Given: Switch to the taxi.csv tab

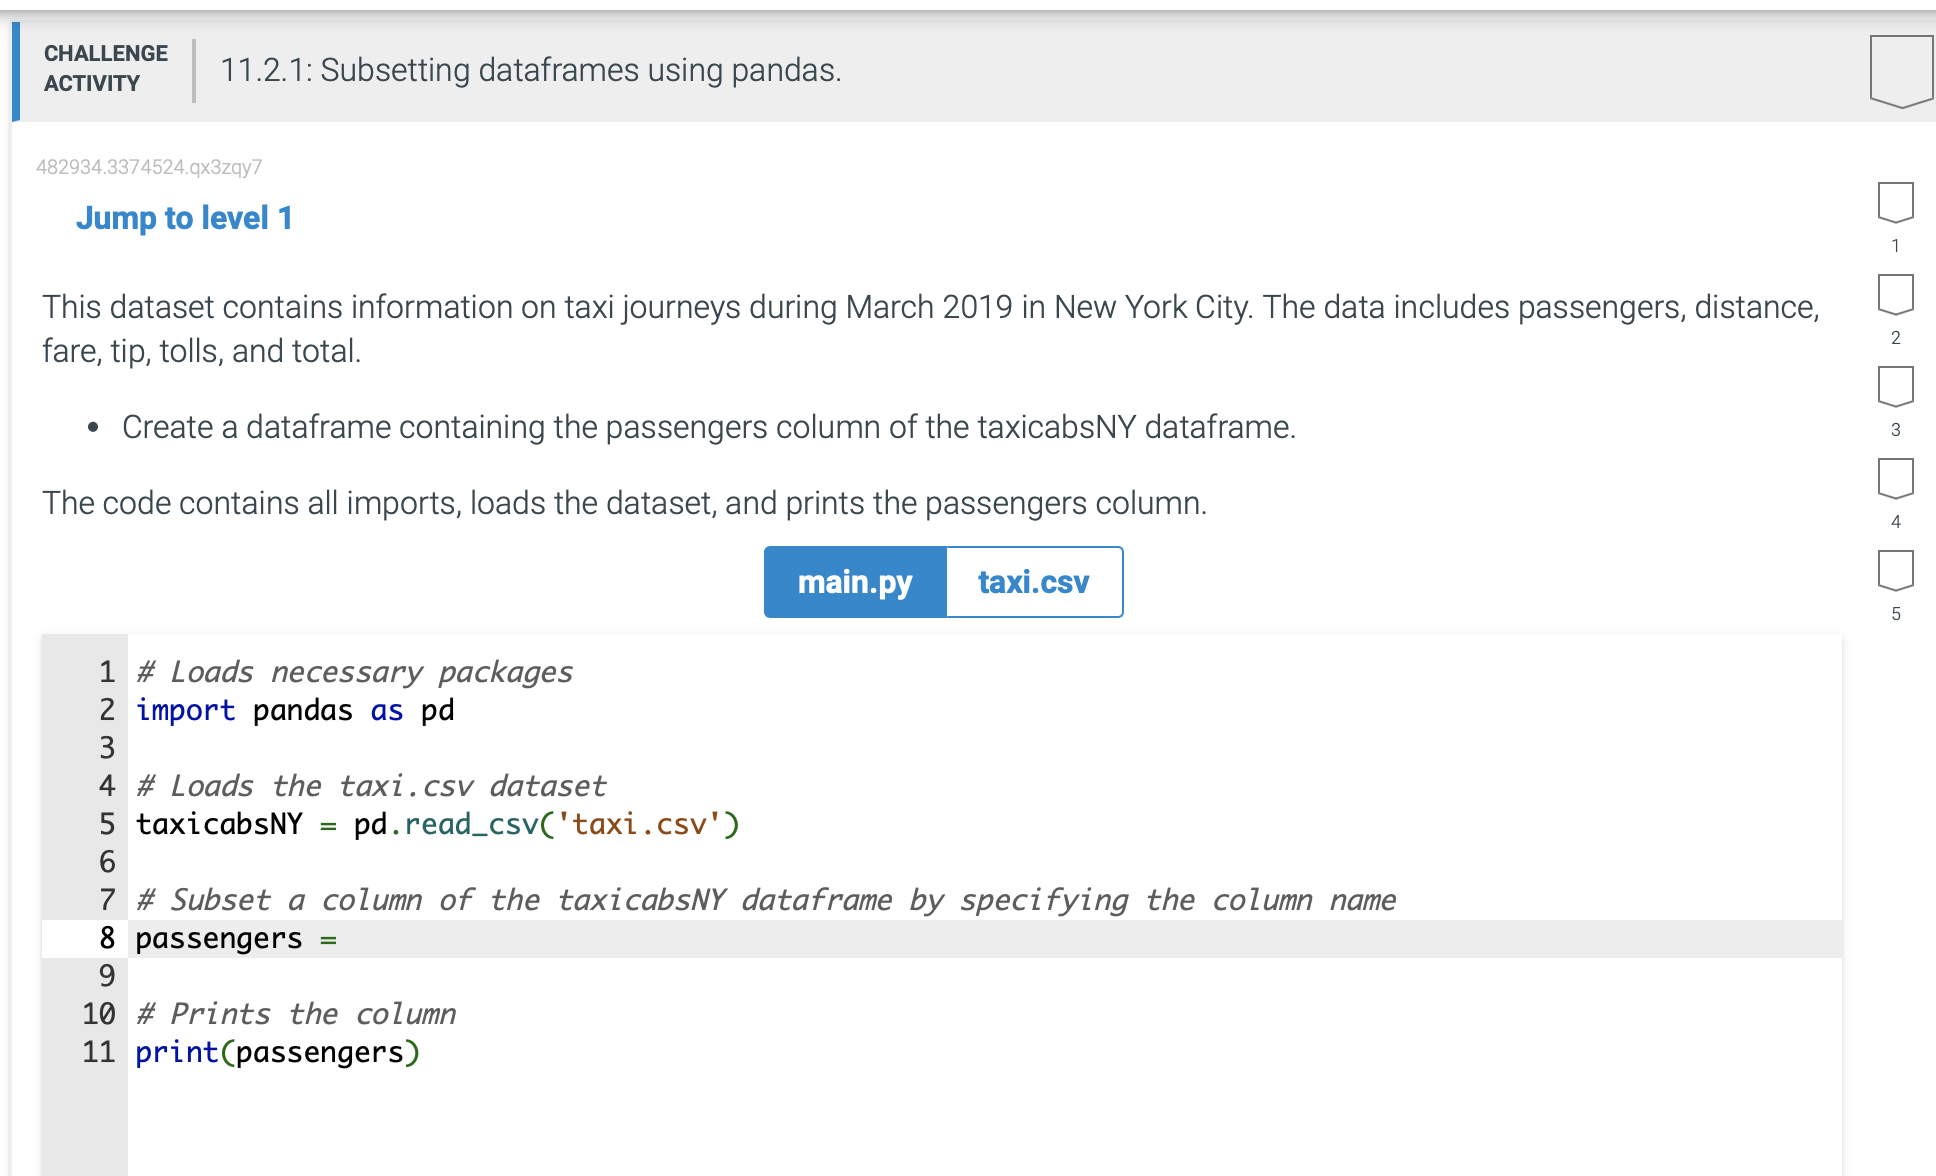Looking at the screenshot, I should [x=1034, y=582].
